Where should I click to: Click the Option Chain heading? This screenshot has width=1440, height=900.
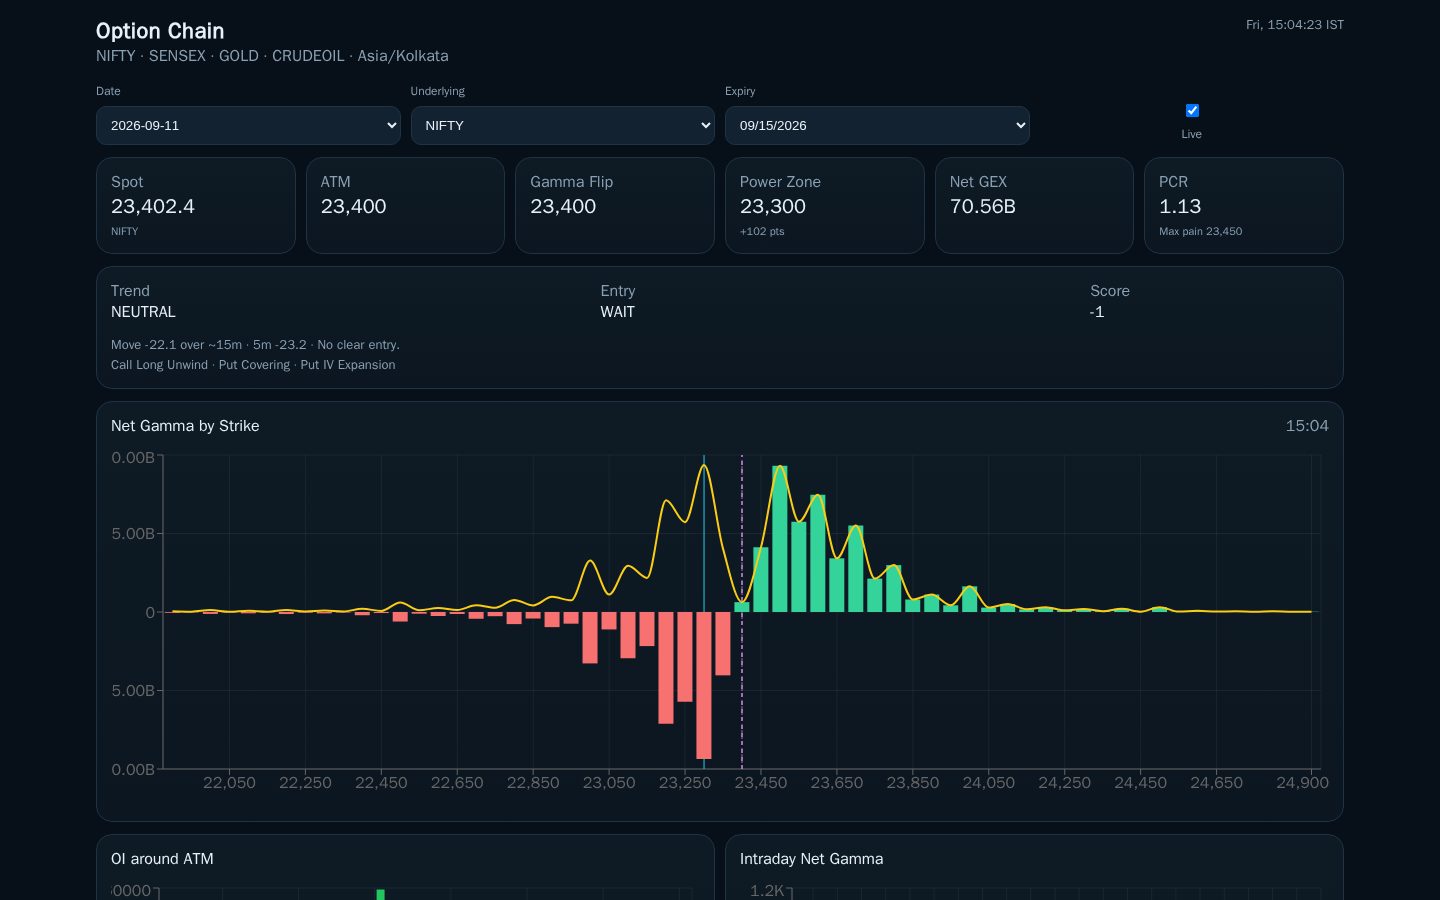[x=160, y=31]
